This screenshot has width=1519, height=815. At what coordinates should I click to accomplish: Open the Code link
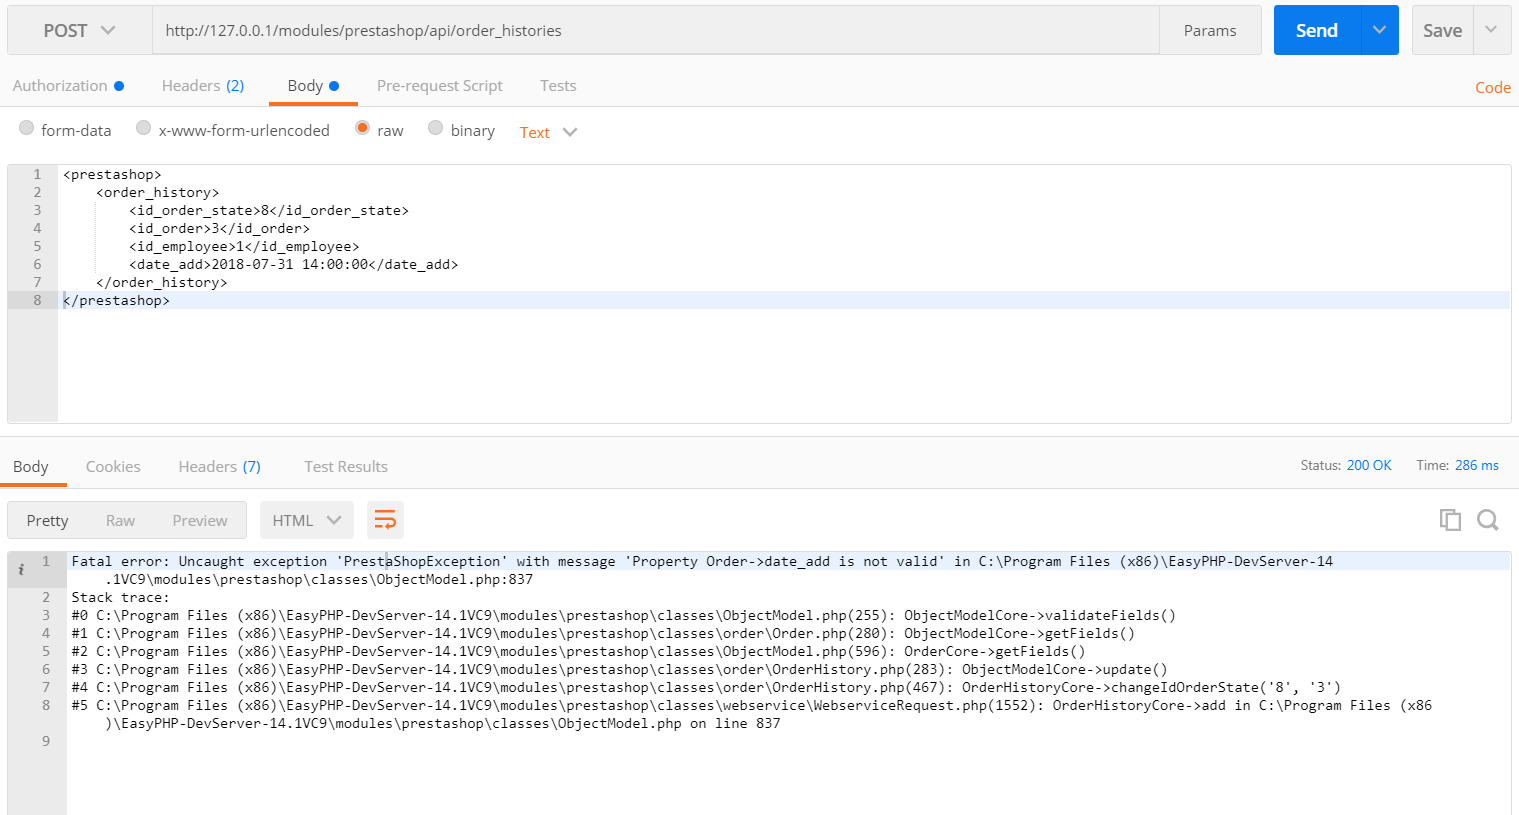pyautogui.click(x=1492, y=88)
